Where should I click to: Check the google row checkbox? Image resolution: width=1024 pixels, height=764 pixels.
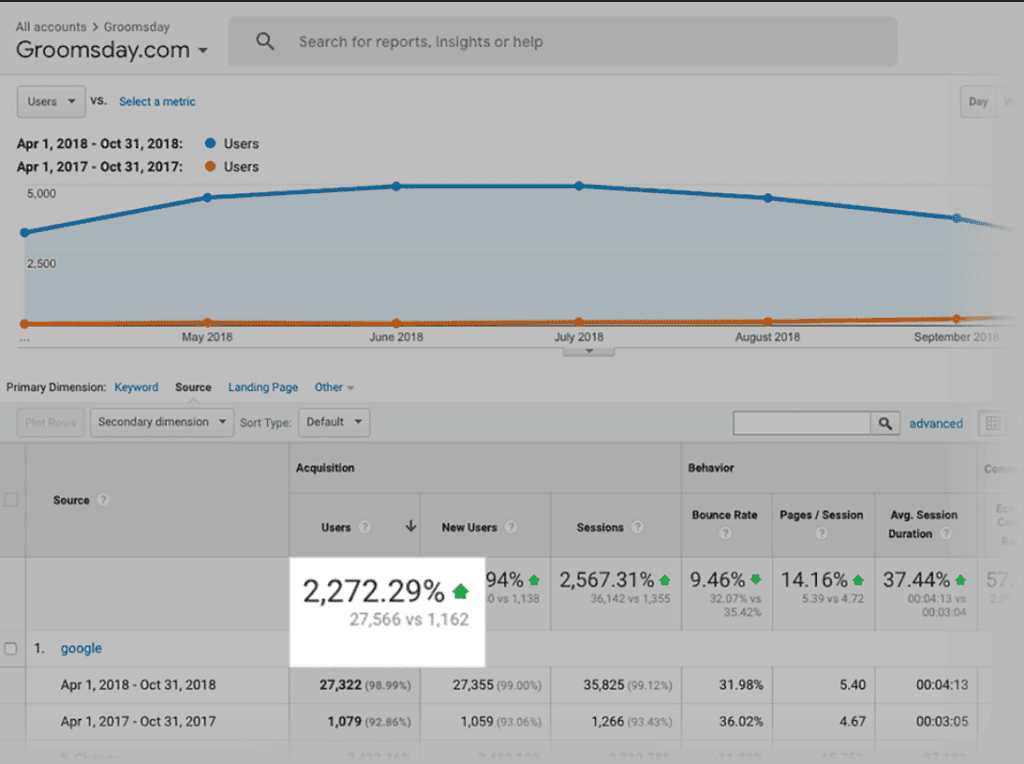[x=12, y=648]
